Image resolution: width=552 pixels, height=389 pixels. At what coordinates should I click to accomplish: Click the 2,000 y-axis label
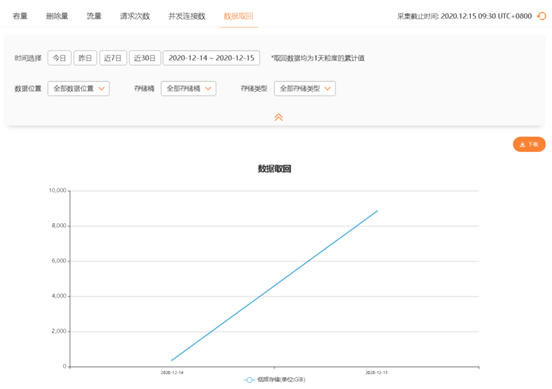click(x=59, y=331)
